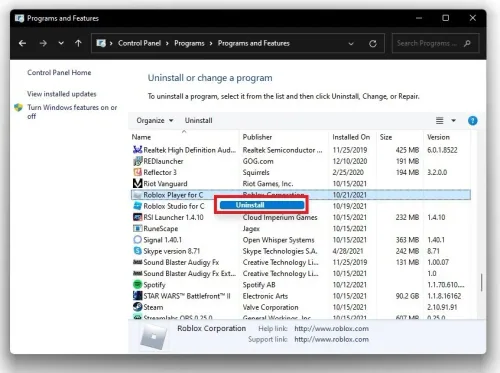The image size is (500, 373).
Task: Click the Windows features shield icon
Action: (x=18, y=107)
